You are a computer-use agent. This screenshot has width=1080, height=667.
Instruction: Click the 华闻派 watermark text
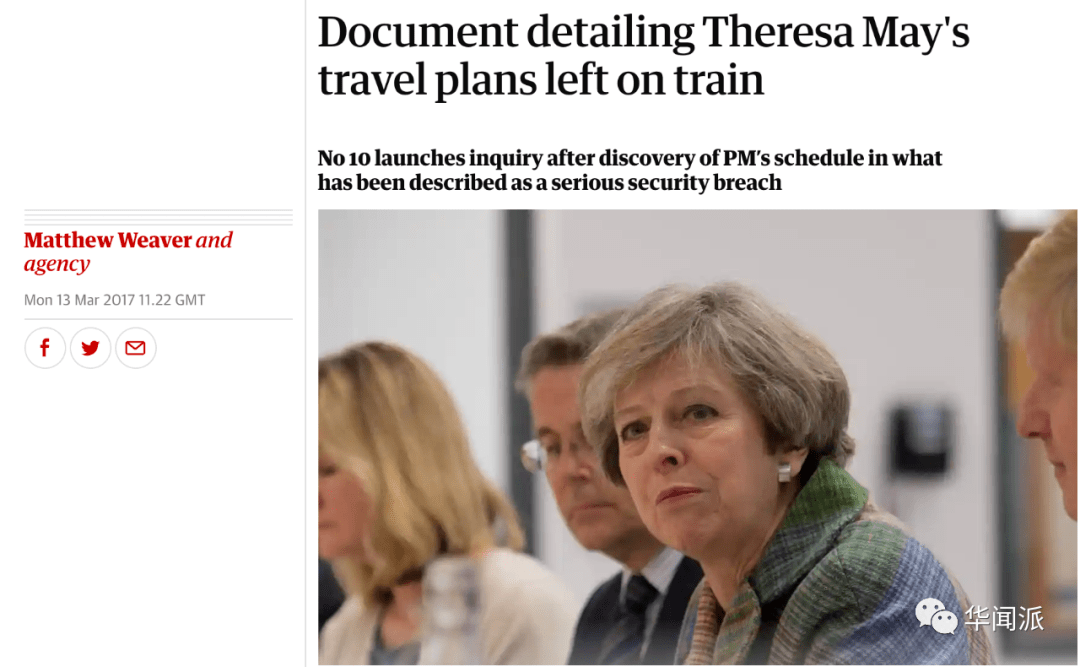click(1004, 617)
